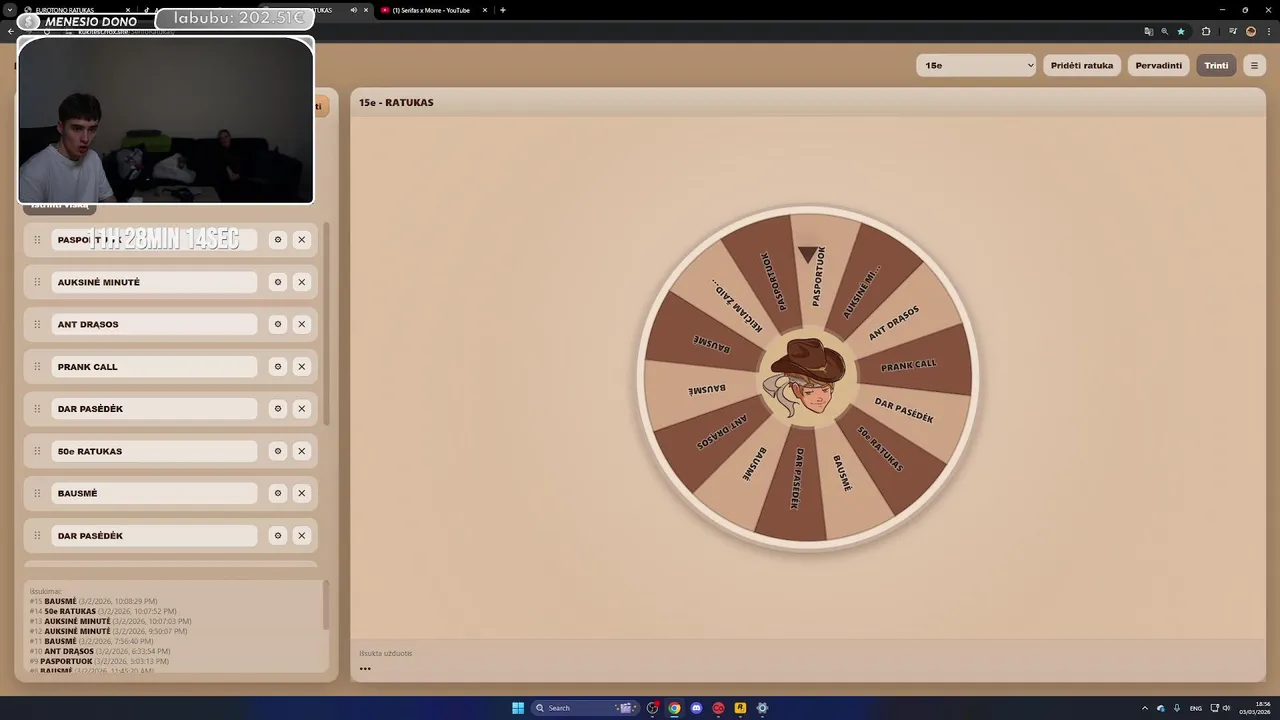Click the Pridėti ratuka button
1280x720 pixels.
coord(1082,65)
